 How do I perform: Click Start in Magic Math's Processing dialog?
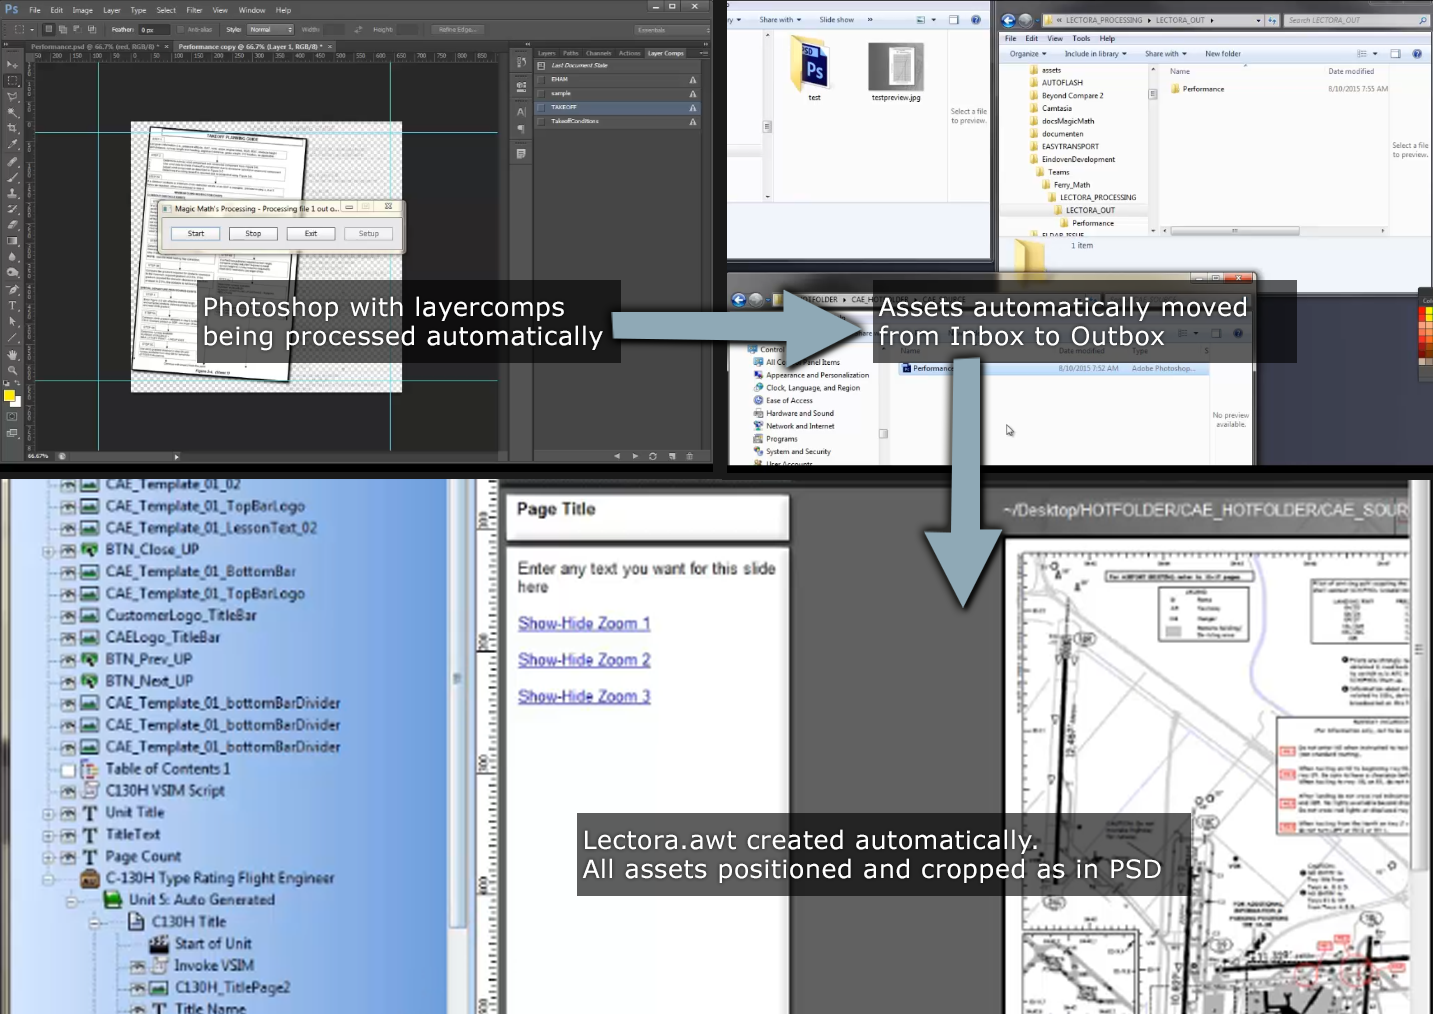coord(196,233)
